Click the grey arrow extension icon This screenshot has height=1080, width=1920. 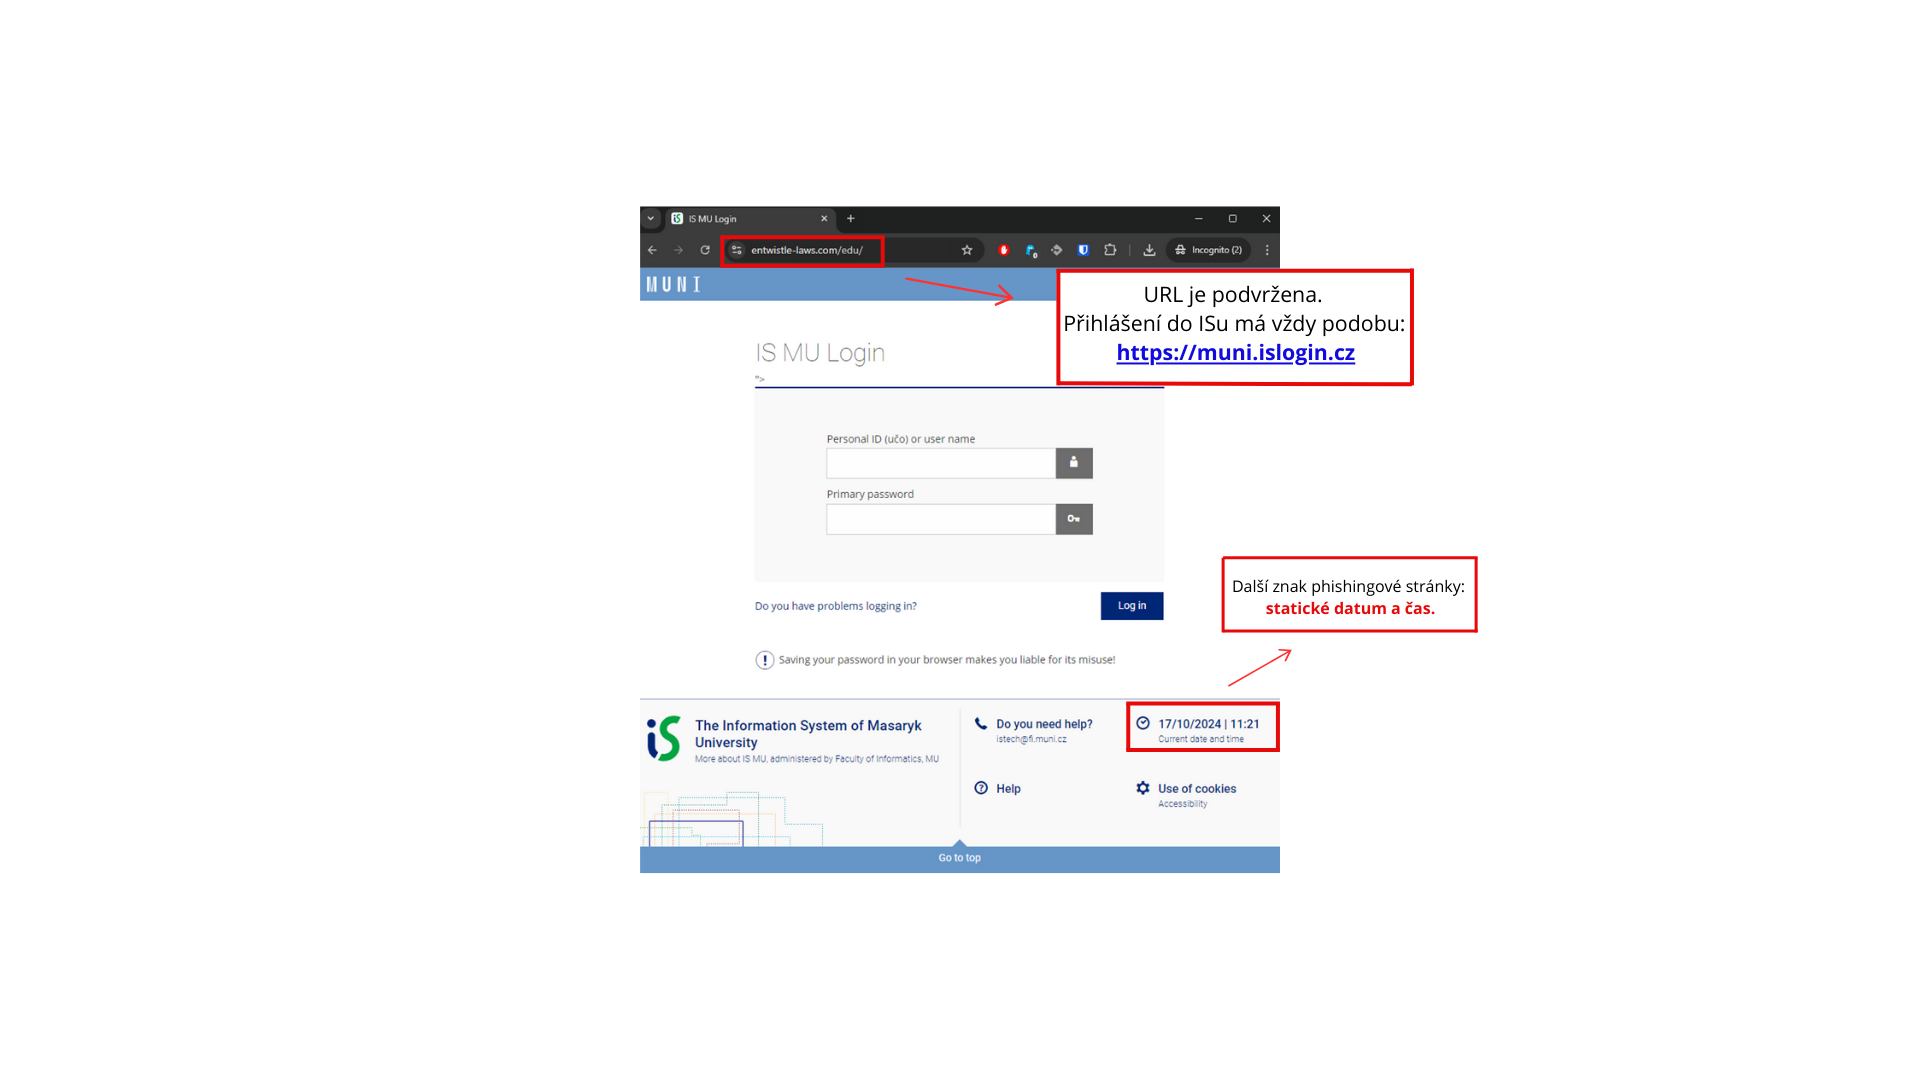(1057, 250)
